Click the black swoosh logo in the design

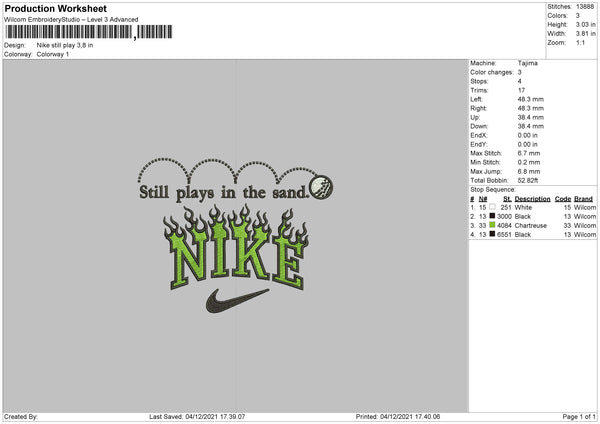(237, 301)
